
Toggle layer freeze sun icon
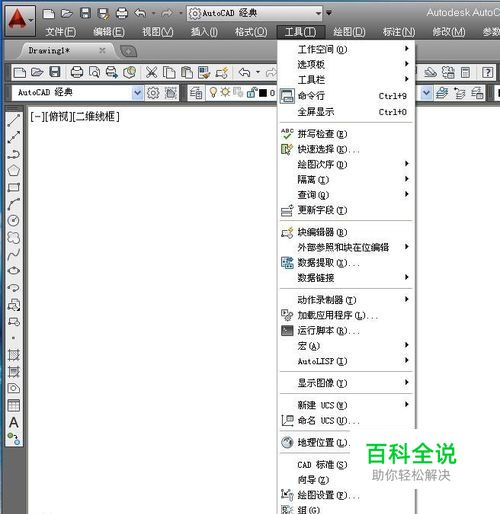click(225, 92)
